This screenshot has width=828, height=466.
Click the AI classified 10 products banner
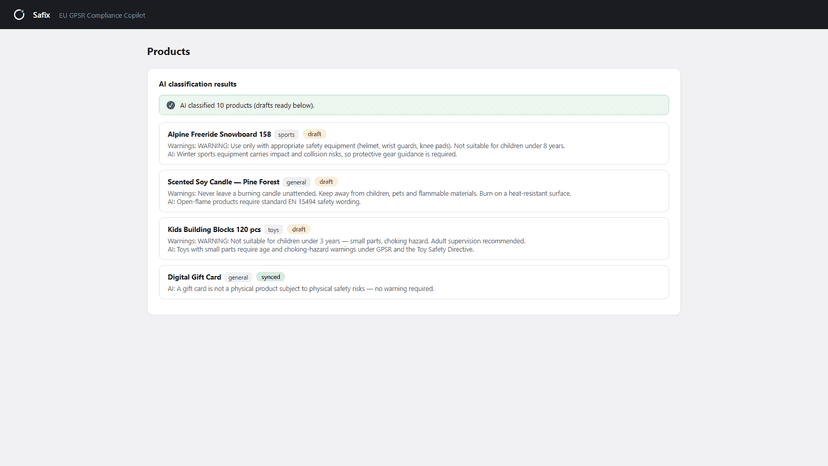(x=414, y=105)
